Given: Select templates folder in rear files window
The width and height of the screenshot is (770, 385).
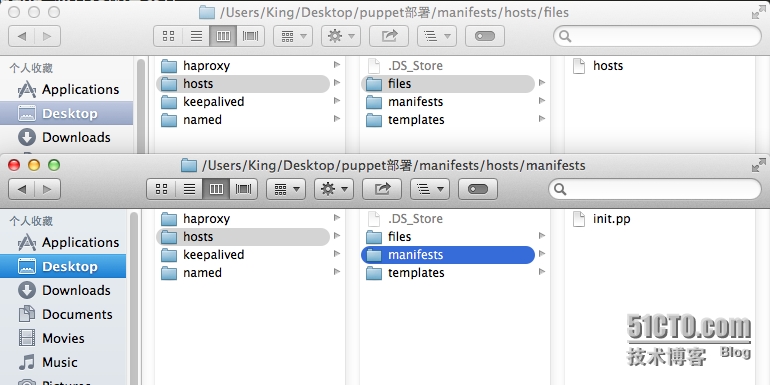Looking at the screenshot, I should [x=448, y=120].
